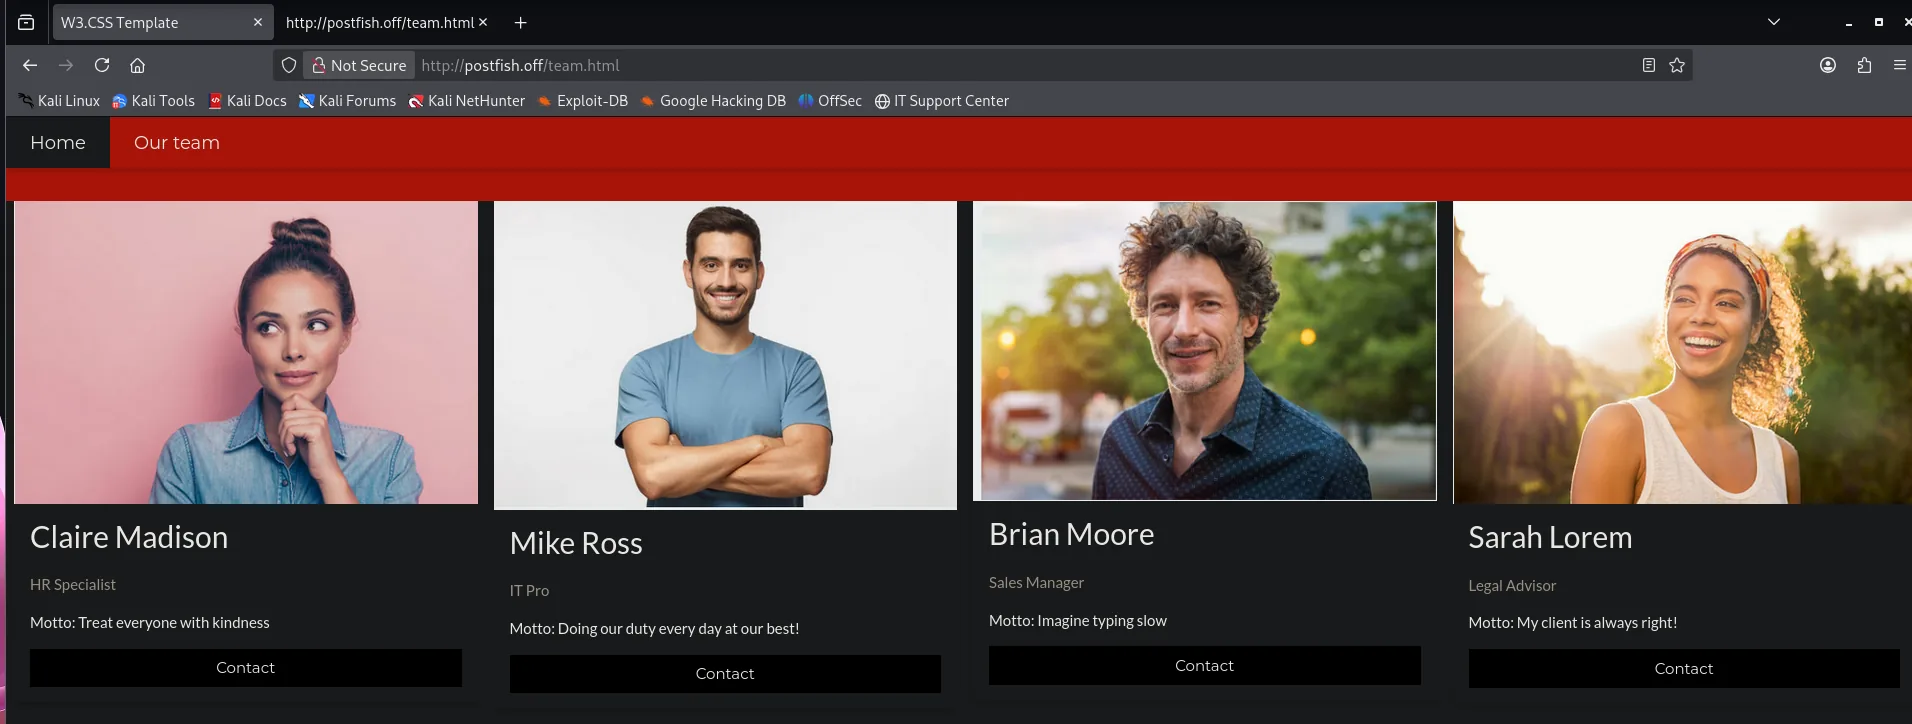Click the Not Secure connection indicator
This screenshot has width=1912, height=724.
tap(359, 65)
